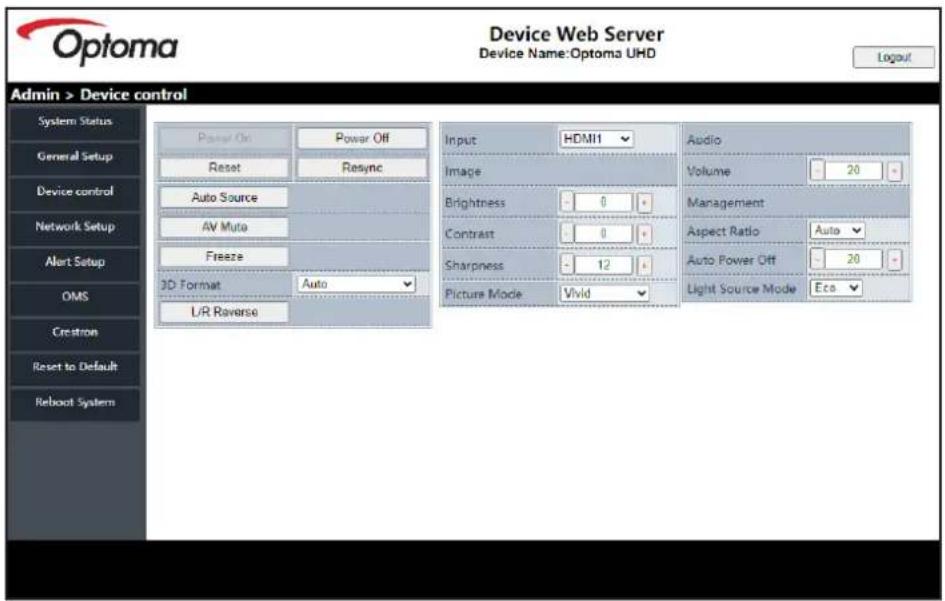Click the 'Device Web Server' title

click(x=576, y=34)
